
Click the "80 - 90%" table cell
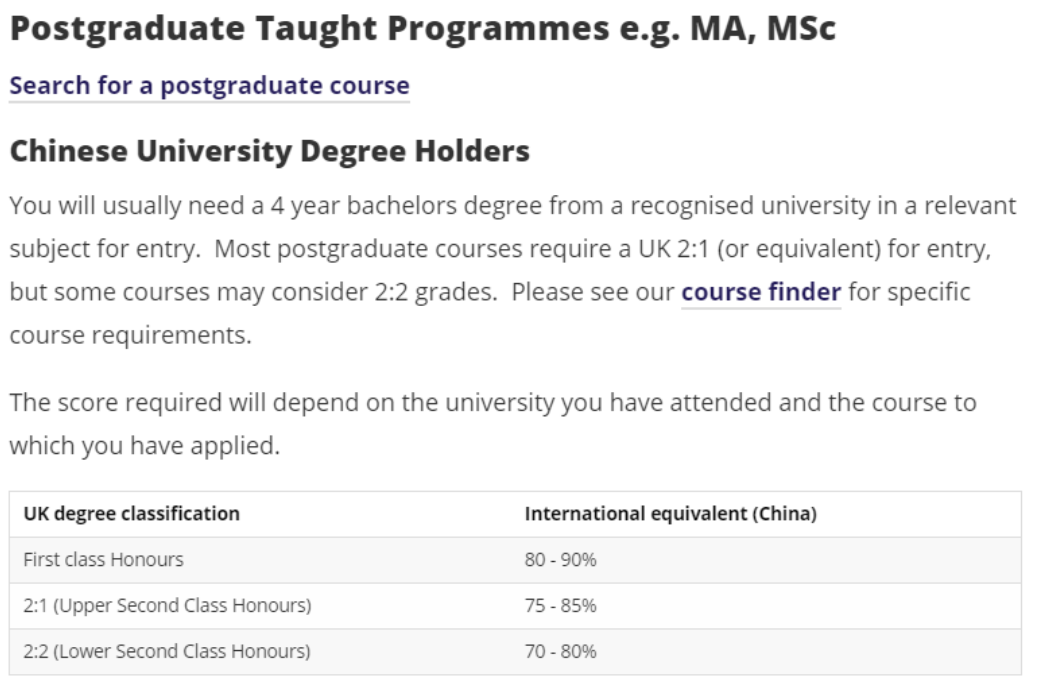pyautogui.click(x=560, y=560)
